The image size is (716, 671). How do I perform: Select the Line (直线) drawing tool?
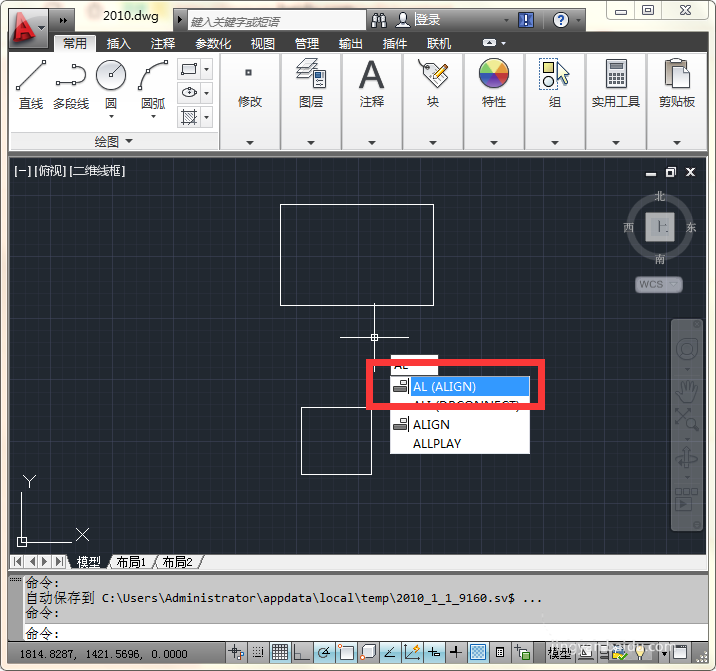point(31,85)
